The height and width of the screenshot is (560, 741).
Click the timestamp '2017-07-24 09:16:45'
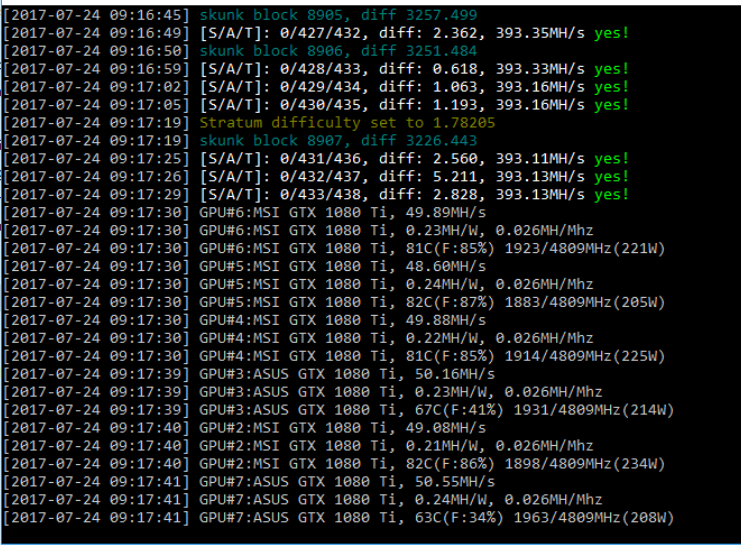[x=96, y=15]
